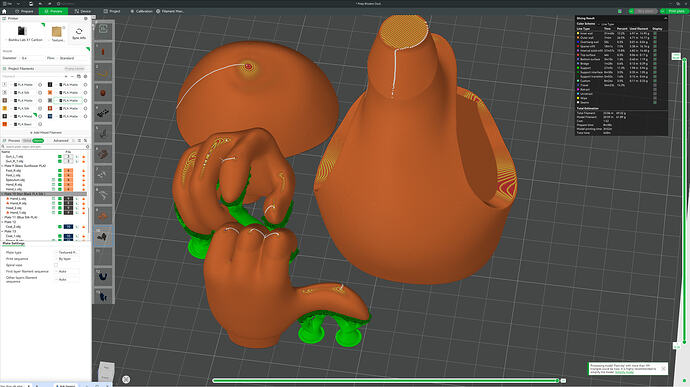The height and width of the screenshot is (387, 690).
Task: Select the blue plate 12 thumbnail
Action: tap(103, 276)
